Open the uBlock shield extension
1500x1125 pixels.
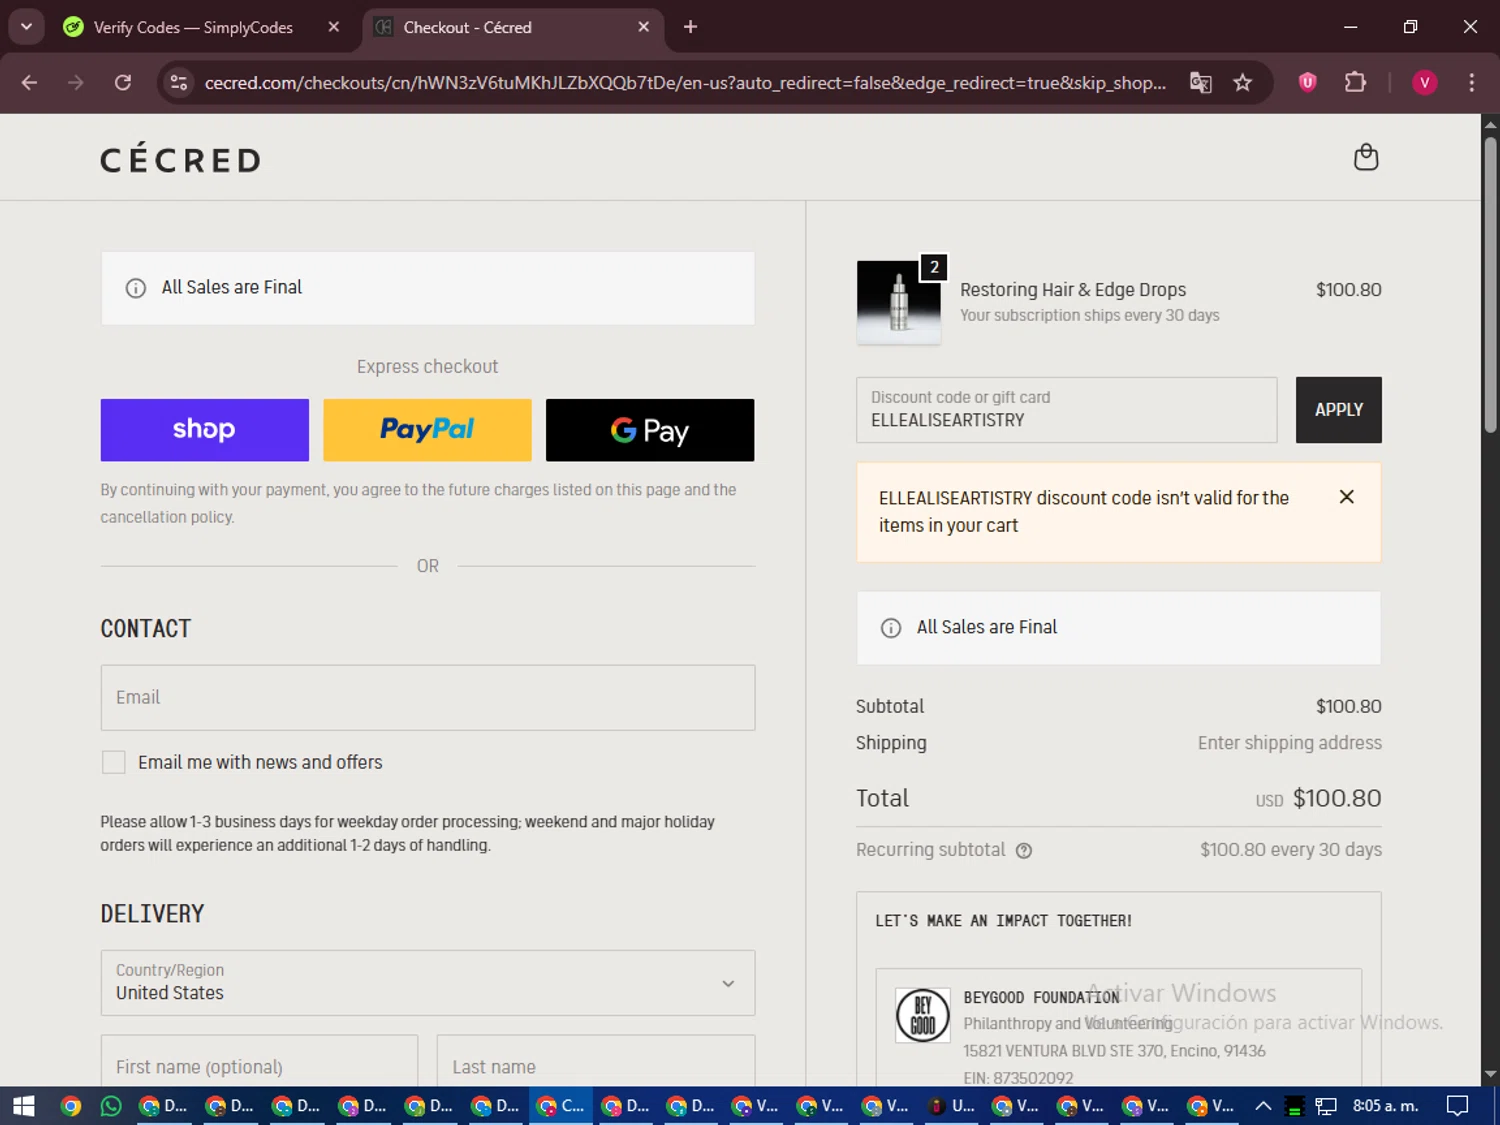[x=1307, y=83]
